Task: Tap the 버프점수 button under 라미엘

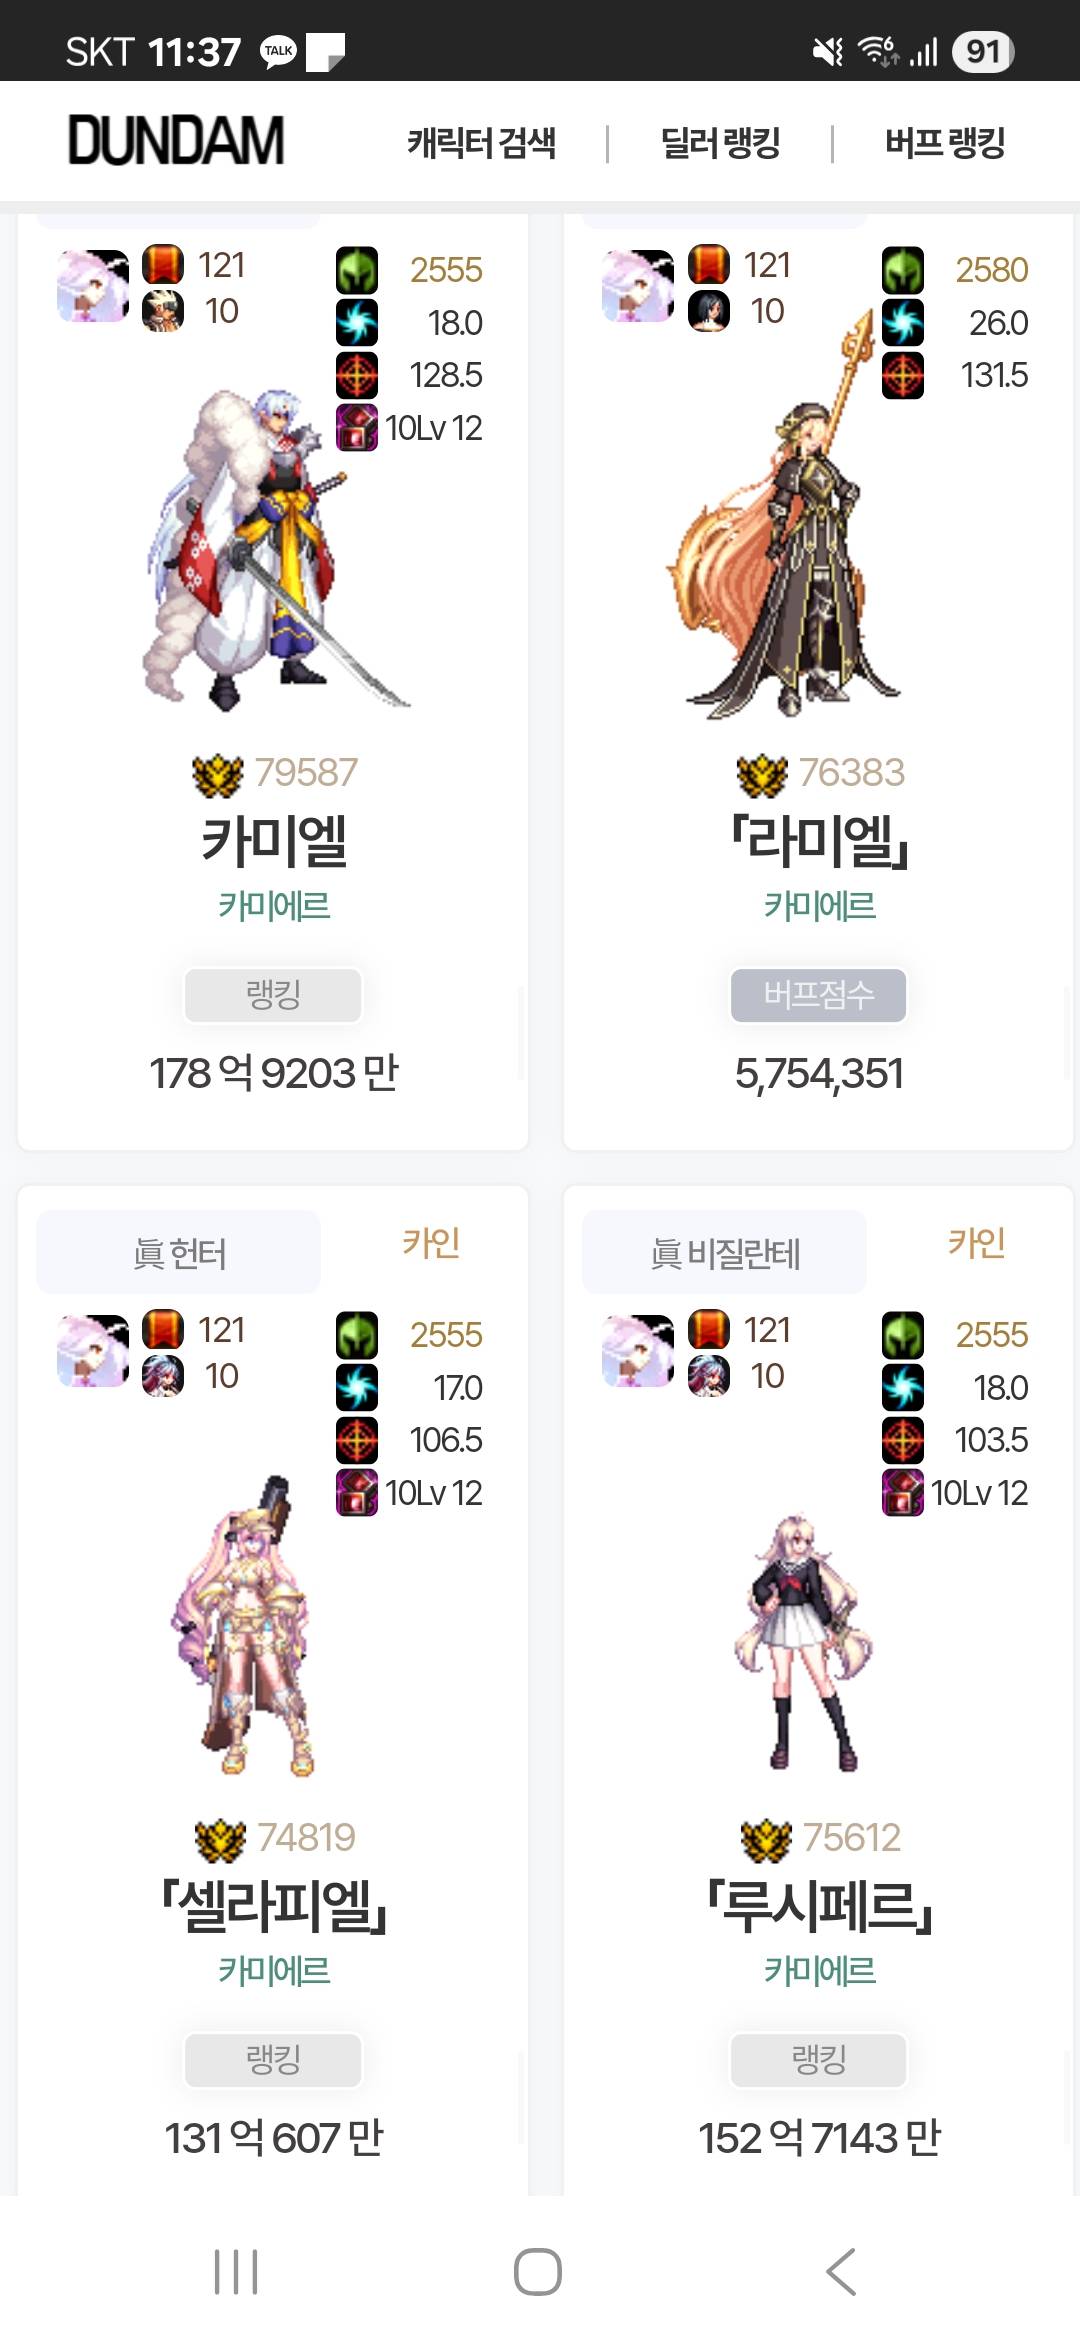Action: (819, 995)
